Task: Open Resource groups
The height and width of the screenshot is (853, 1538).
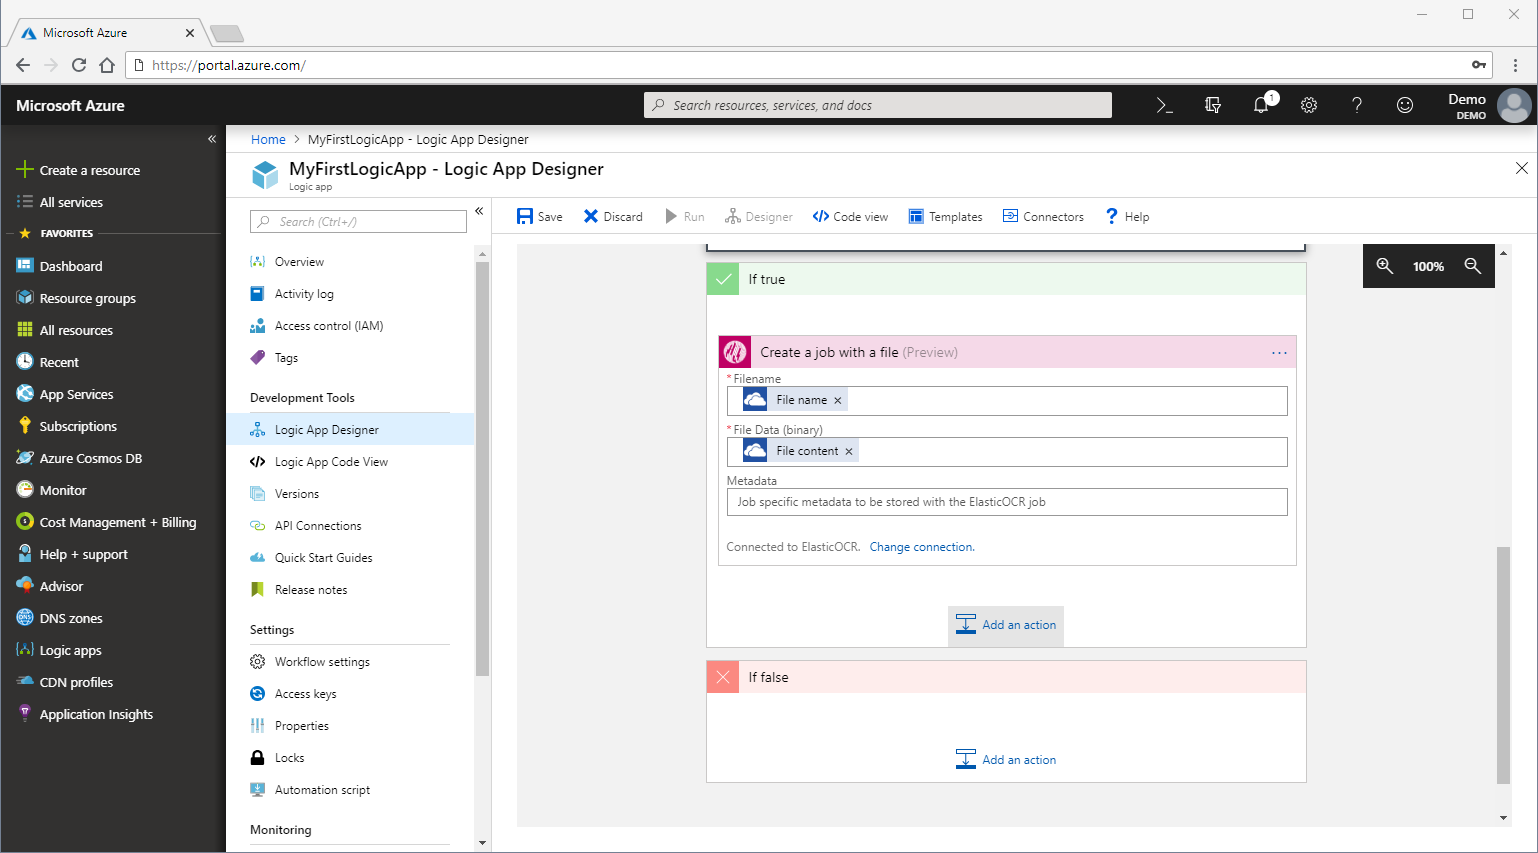Action: pos(76,298)
